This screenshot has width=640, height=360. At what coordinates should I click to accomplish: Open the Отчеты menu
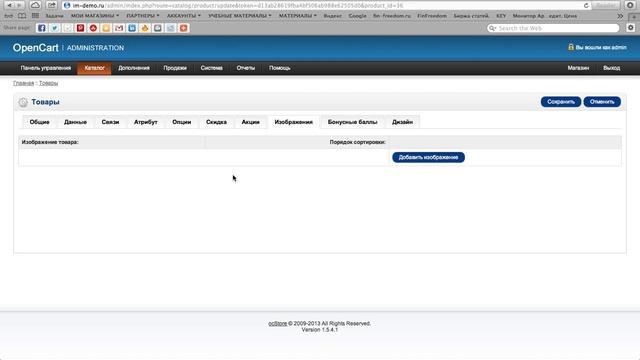coord(246,68)
